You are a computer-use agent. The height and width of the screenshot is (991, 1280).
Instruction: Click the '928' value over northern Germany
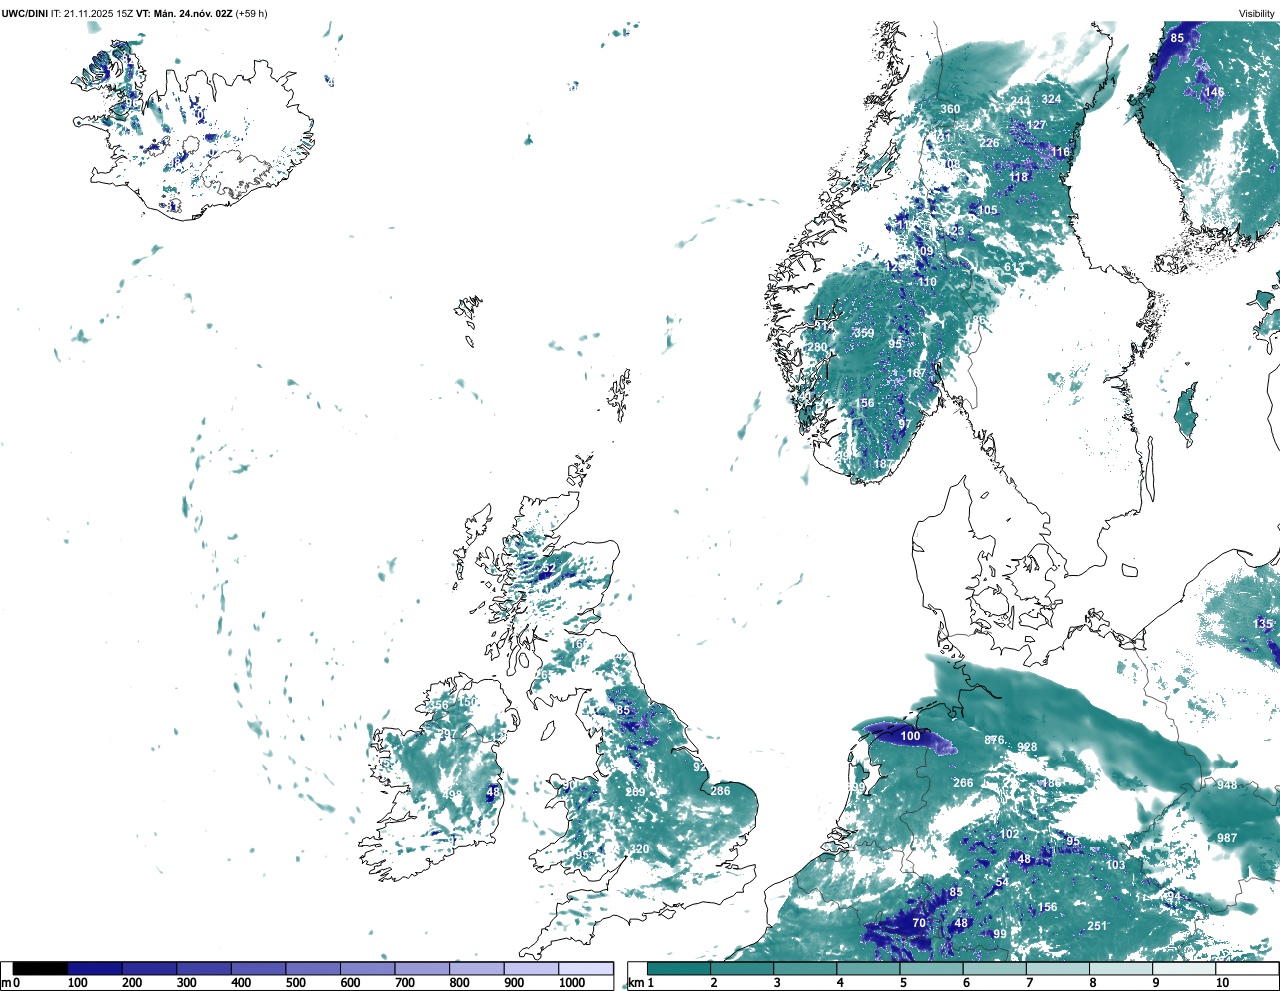pos(1027,747)
